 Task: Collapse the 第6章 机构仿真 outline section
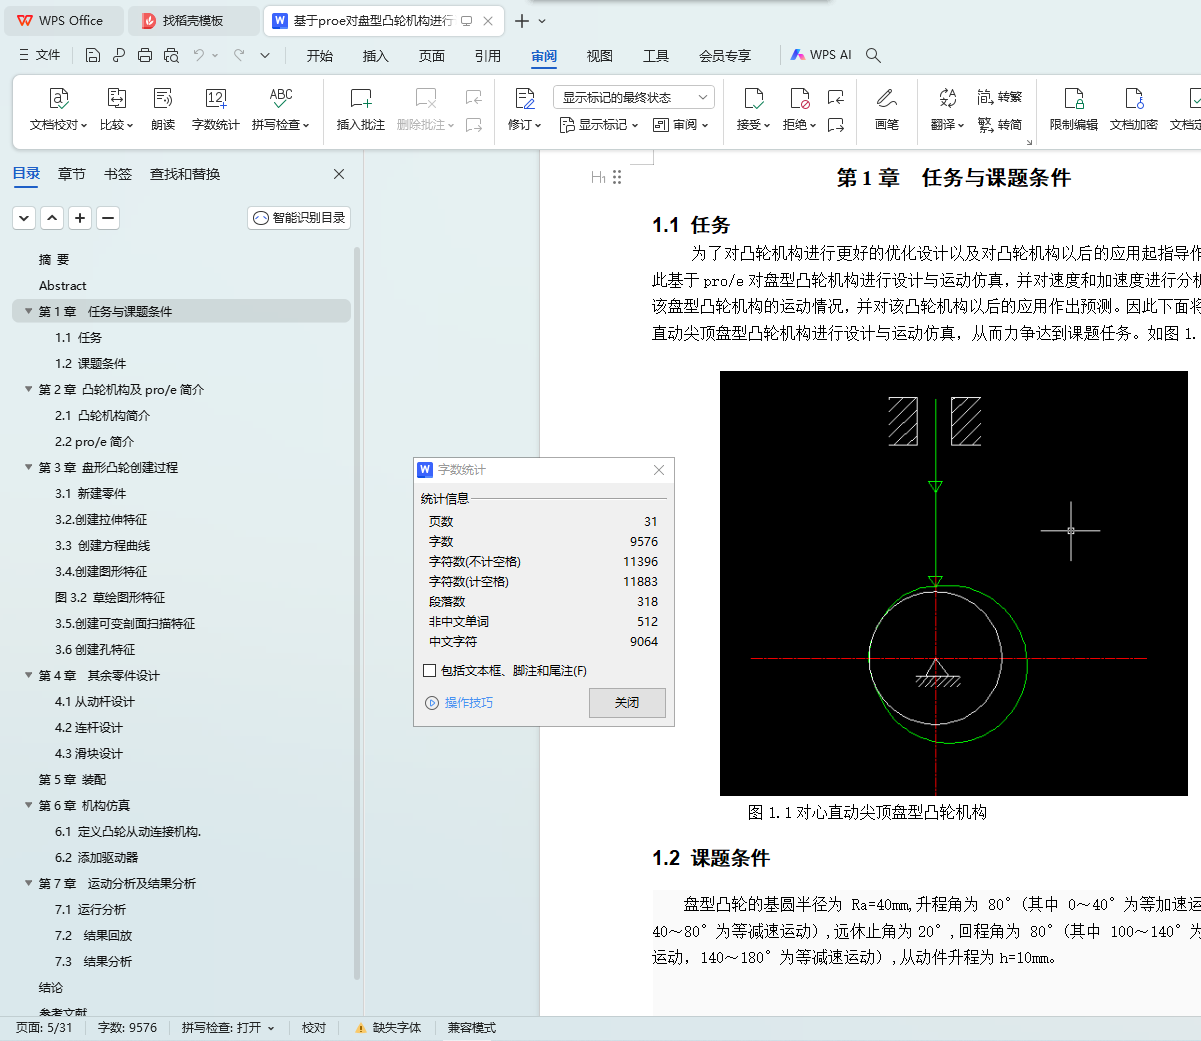pos(29,805)
